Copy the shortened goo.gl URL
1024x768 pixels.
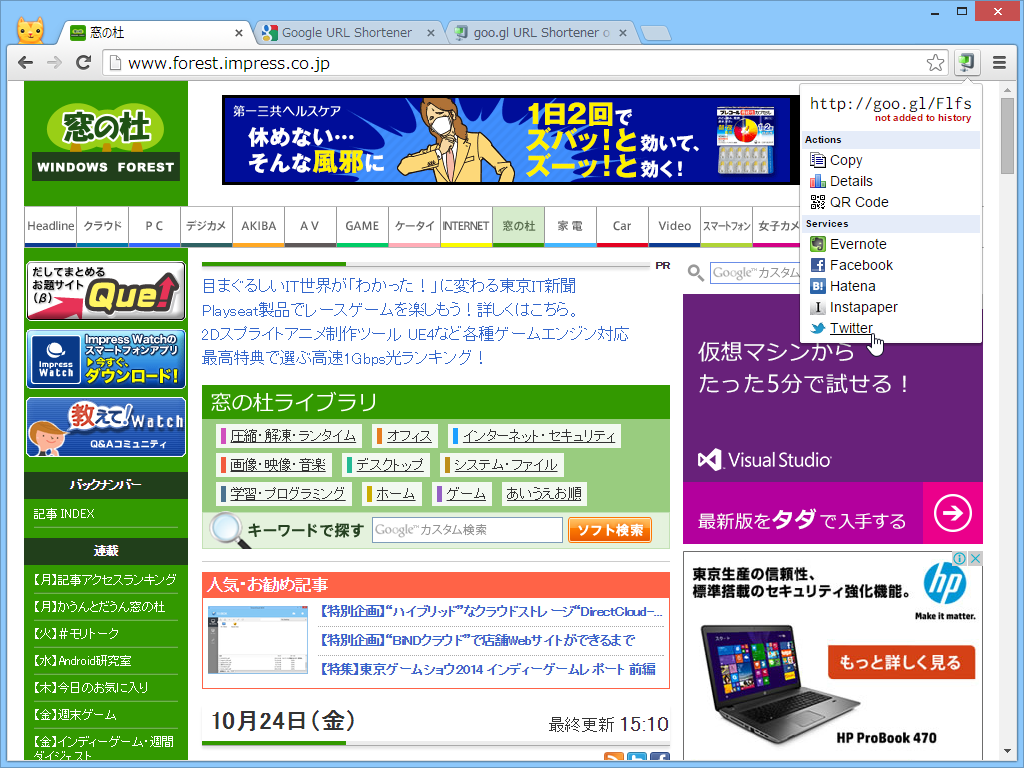(845, 160)
